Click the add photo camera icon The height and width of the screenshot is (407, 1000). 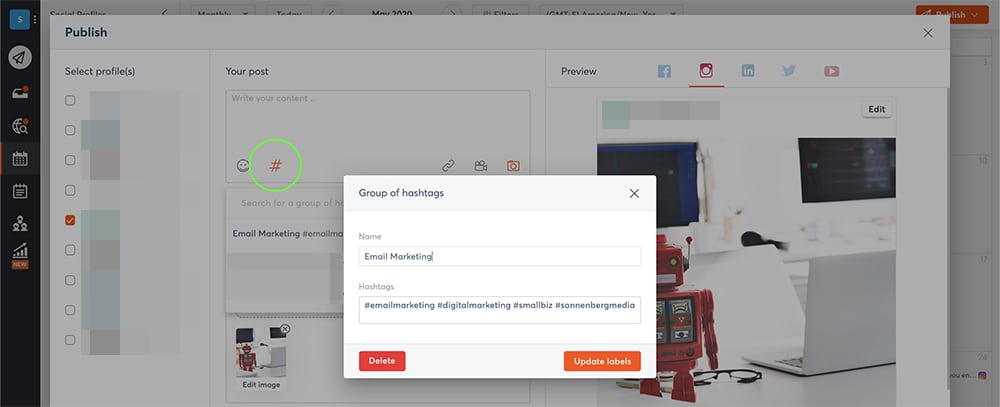pos(513,166)
